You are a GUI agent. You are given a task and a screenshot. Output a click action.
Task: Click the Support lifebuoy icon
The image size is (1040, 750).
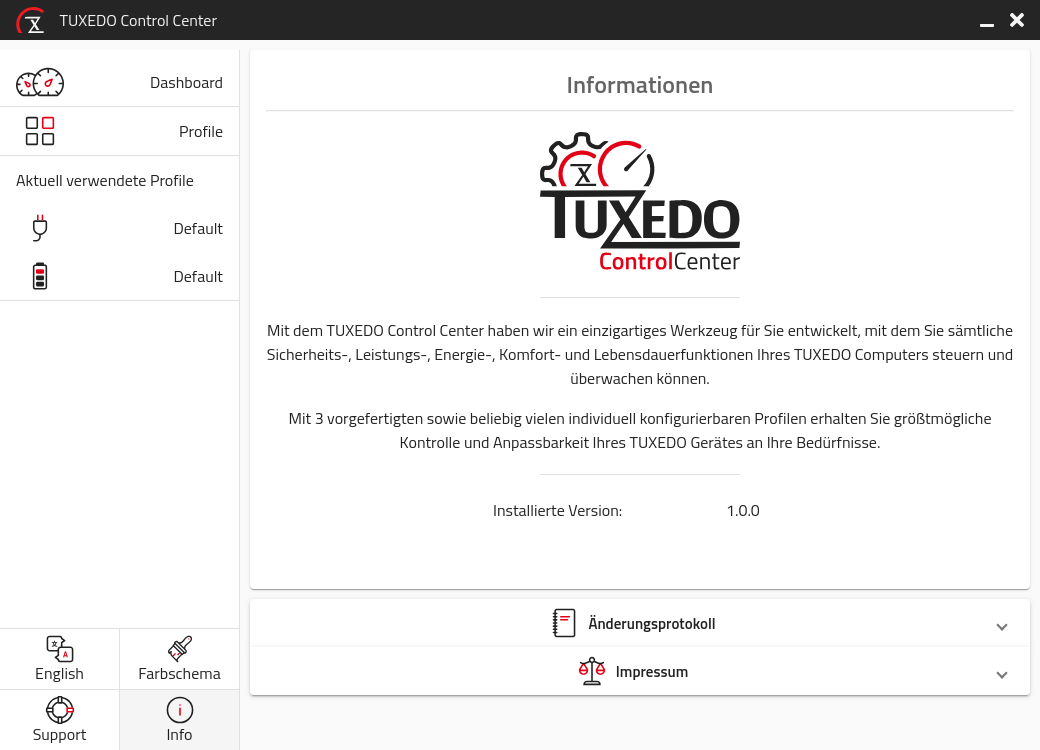tap(60, 710)
